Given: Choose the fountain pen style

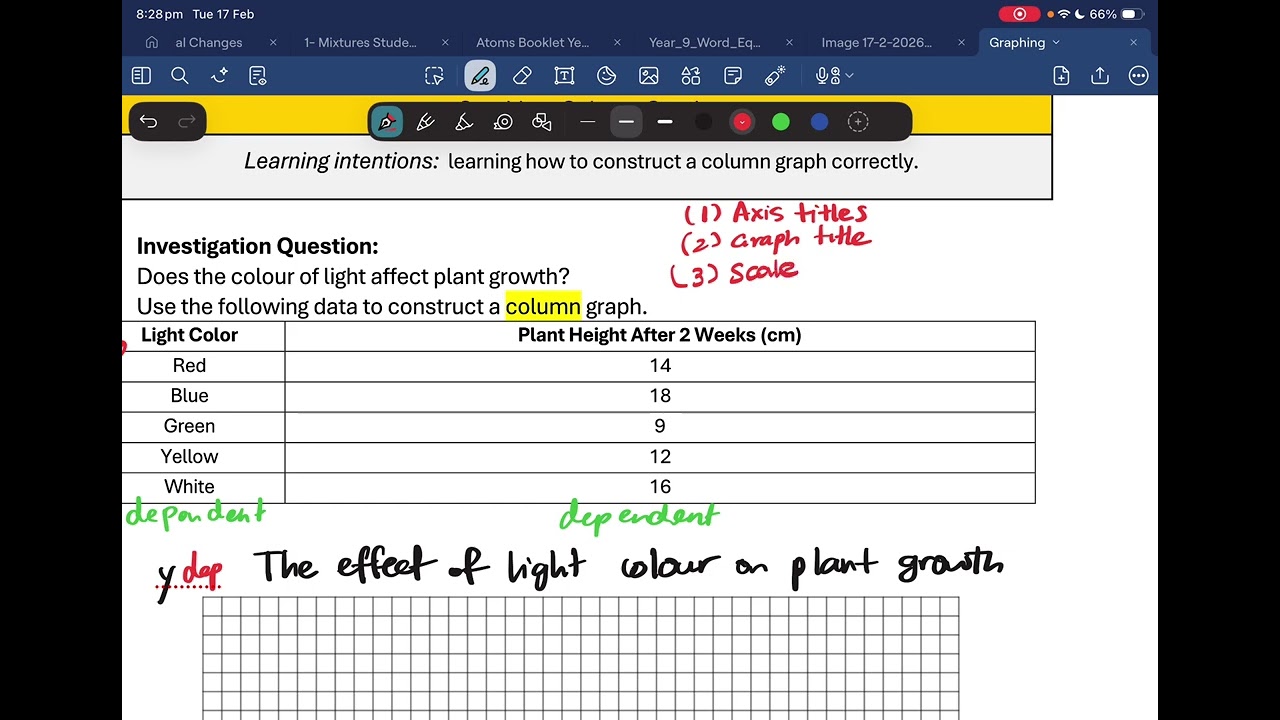Looking at the screenshot, I should [387, 122].
